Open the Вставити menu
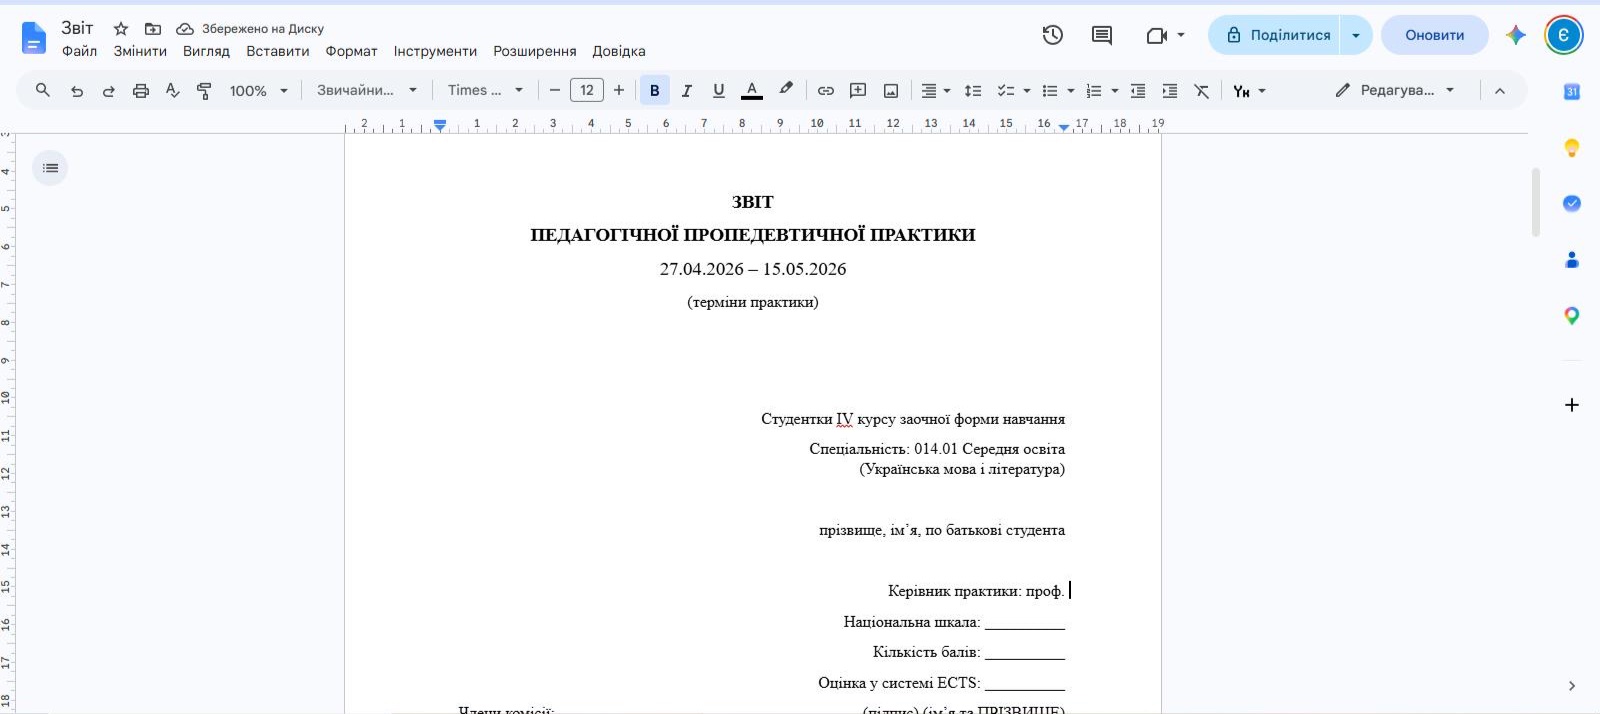This screenshot has width=1600, height=714. 278,51
